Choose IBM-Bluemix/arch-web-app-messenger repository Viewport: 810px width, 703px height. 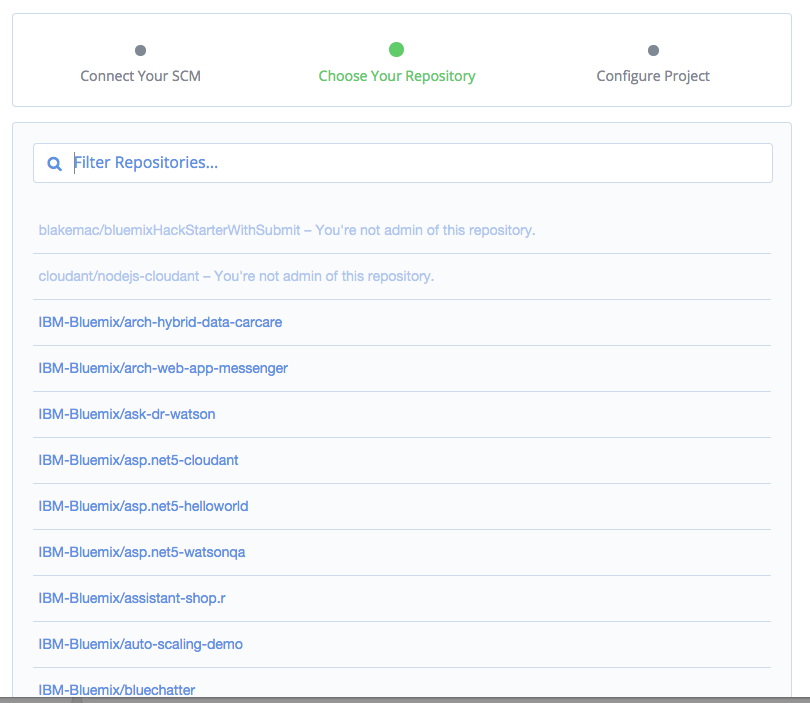(163, 368)
